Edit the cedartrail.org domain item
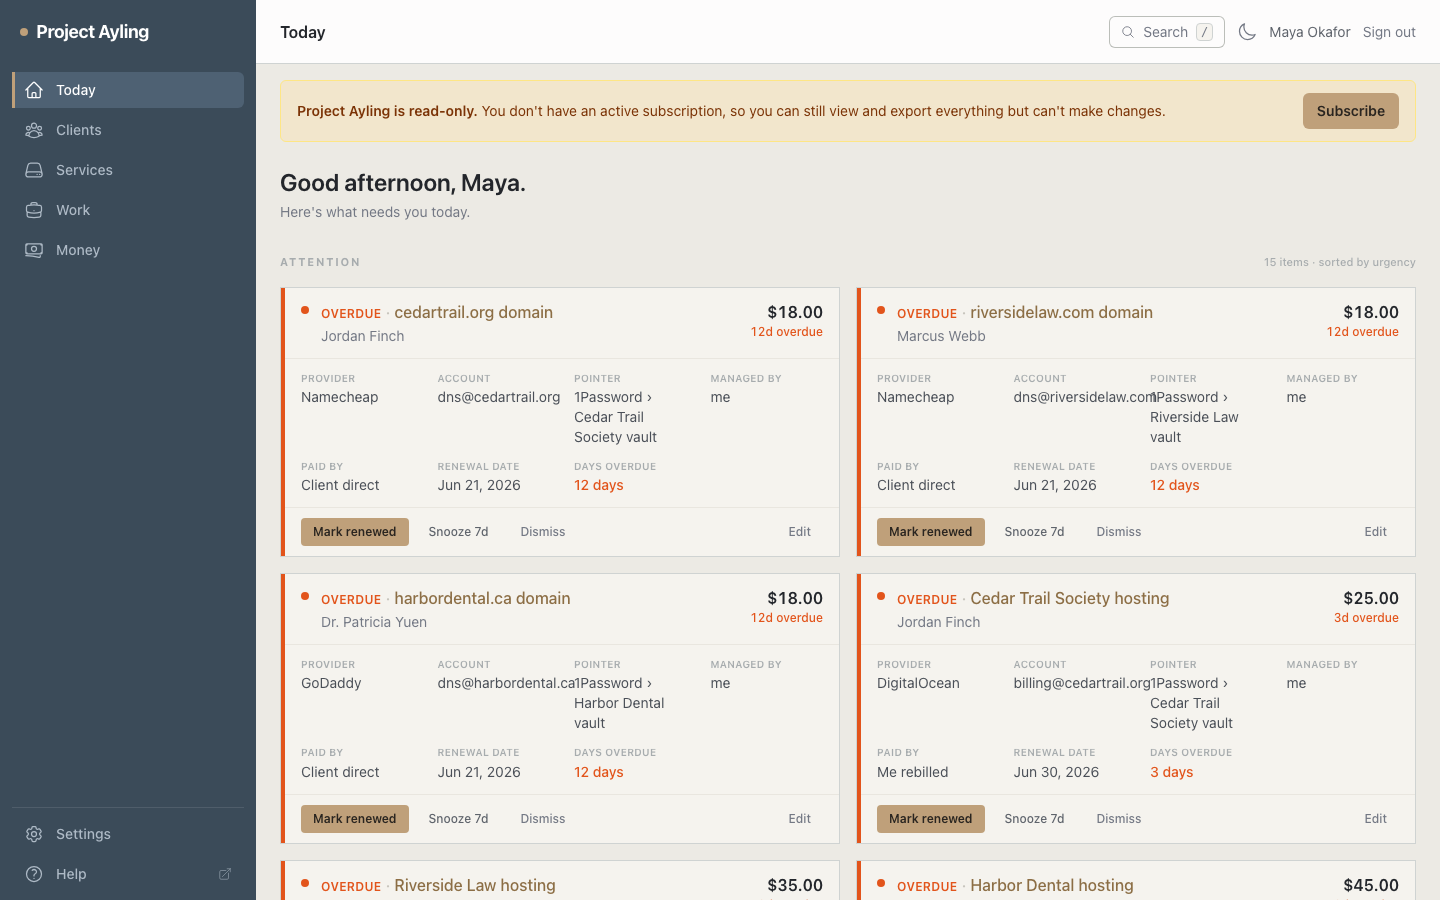The width and height of the screenshot is (1440, 900). 799,532
